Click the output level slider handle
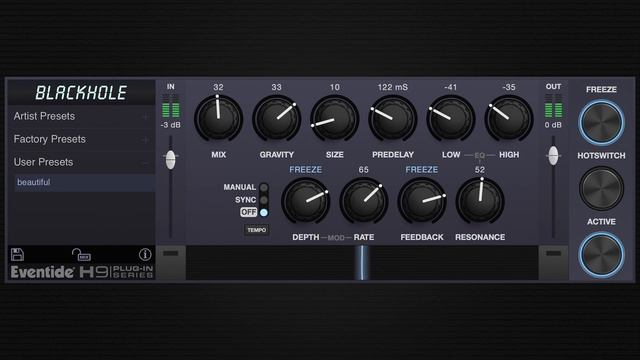The height and width of the screenshot is (360, 640). 553,156
